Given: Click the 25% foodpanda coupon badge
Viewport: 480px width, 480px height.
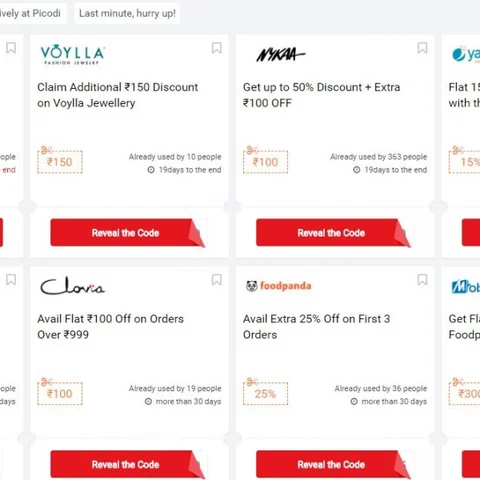Looking at the screenshot, I should coord(265,392).
